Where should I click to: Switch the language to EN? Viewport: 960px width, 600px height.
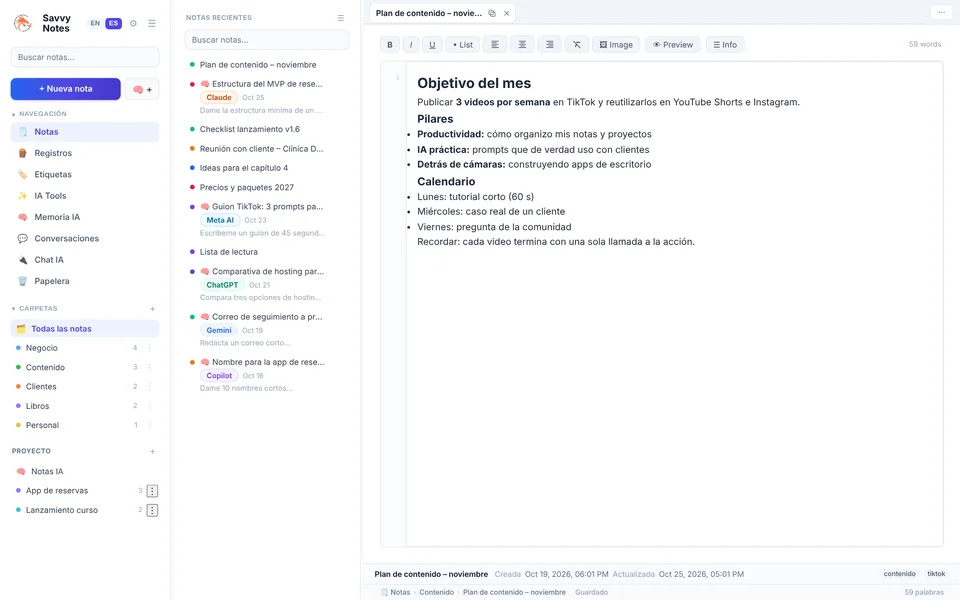[95, 23]
